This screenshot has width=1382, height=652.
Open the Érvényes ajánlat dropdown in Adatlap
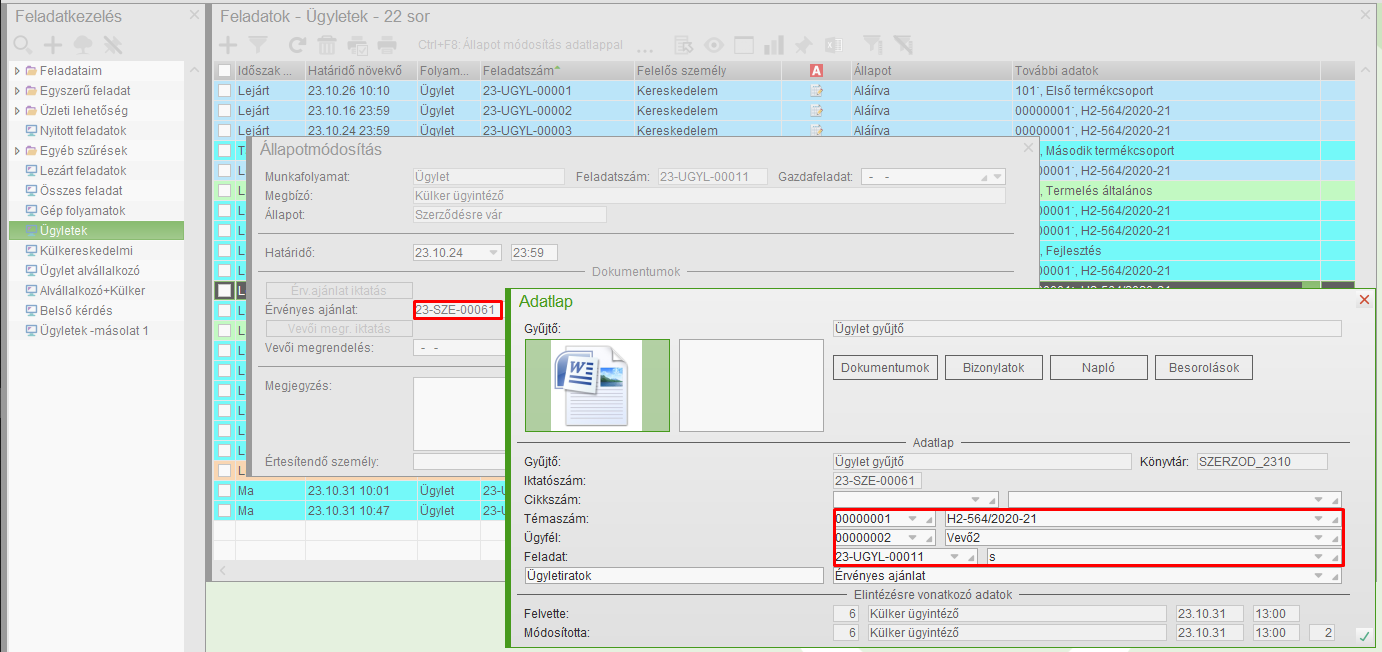pos(1319,576)
